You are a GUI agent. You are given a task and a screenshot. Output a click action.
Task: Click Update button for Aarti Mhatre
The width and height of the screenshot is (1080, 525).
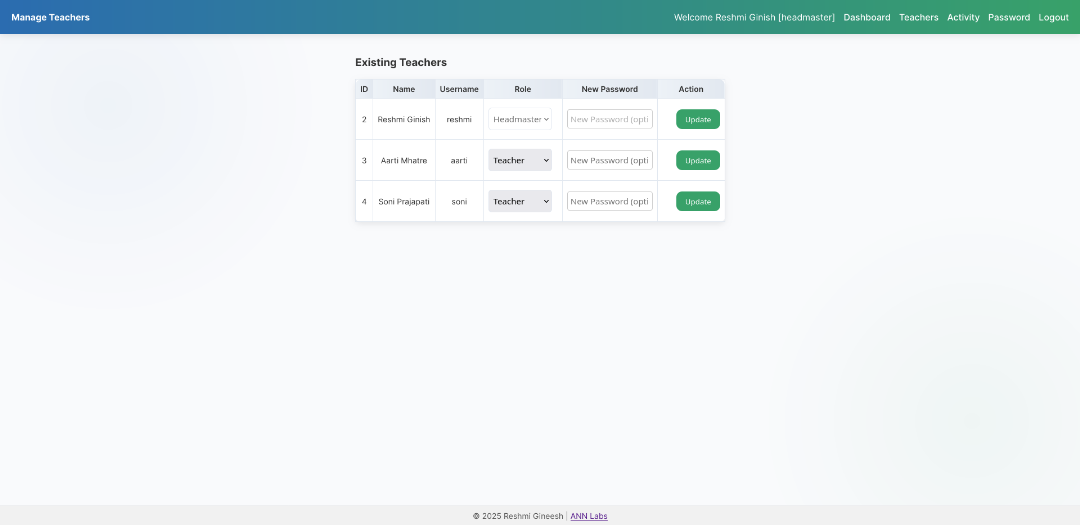coord(697,160)
